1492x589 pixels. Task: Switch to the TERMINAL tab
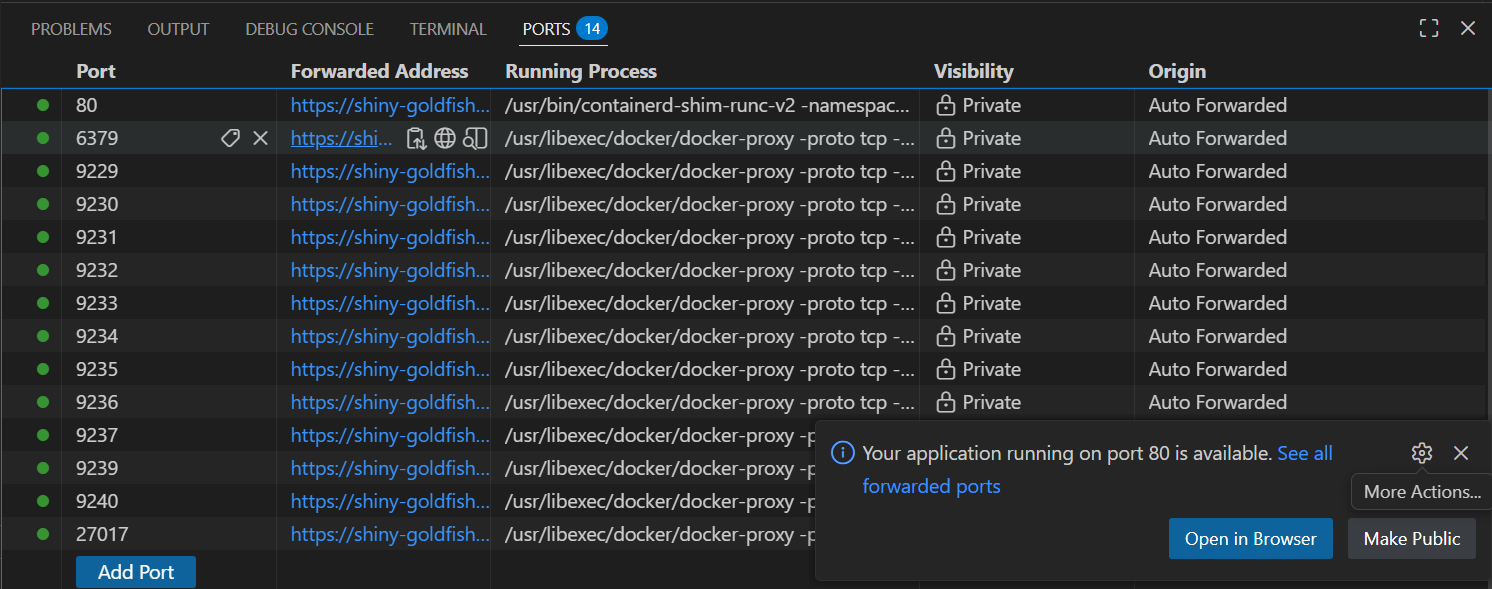pyautogui.click(x=448, y=29)
